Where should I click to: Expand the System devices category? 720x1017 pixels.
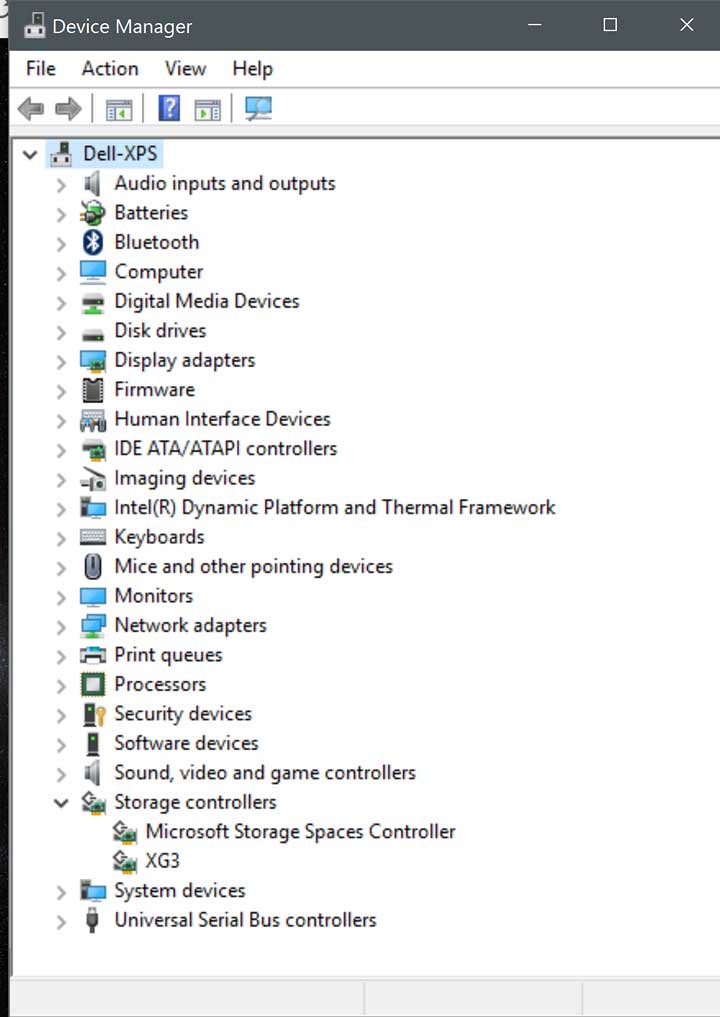[61, 892]
